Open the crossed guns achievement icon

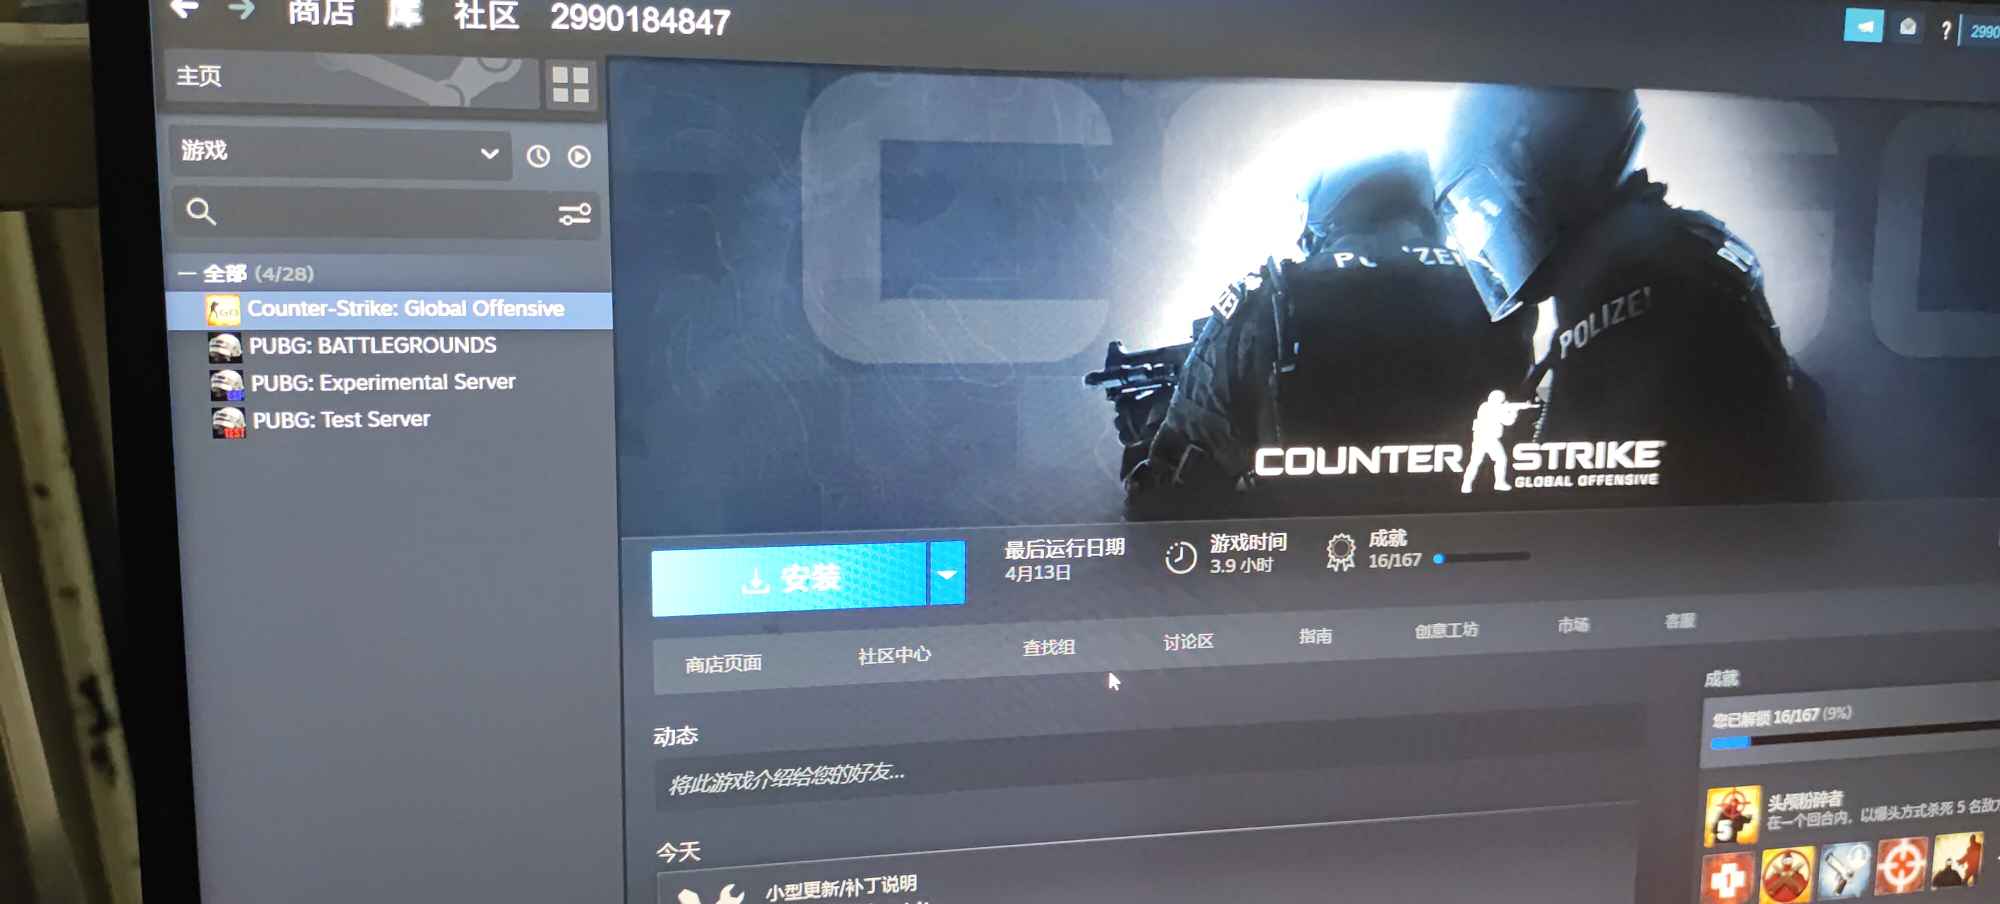1787,874
